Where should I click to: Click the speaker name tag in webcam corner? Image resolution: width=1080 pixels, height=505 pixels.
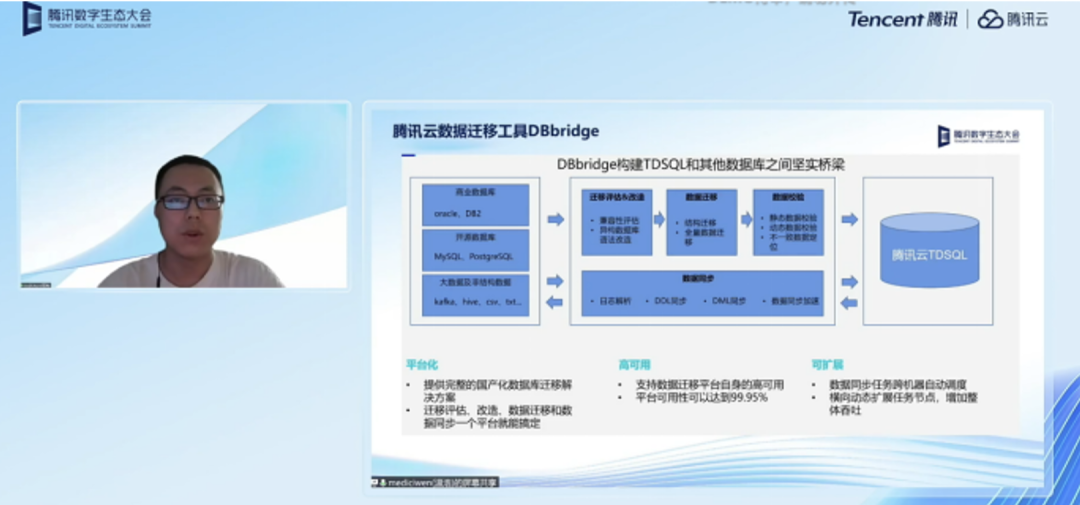[x=36, y=285]
